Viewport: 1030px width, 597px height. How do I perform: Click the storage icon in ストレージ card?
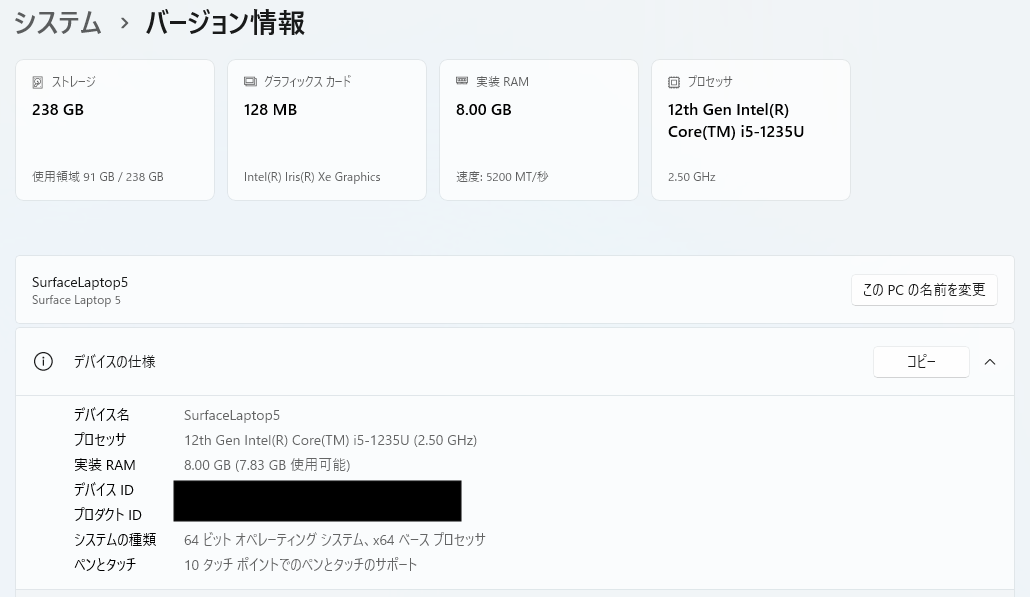pos(38,82)
